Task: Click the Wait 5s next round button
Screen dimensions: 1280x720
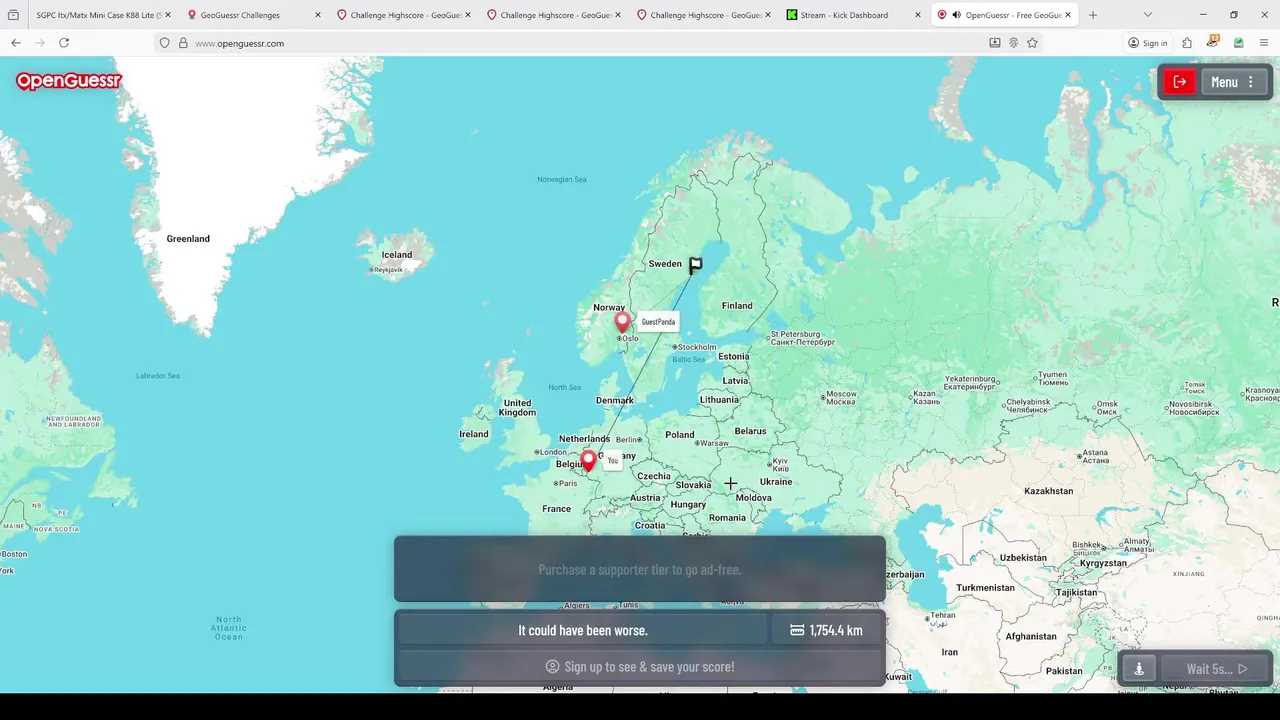Action: [1216, 669]
